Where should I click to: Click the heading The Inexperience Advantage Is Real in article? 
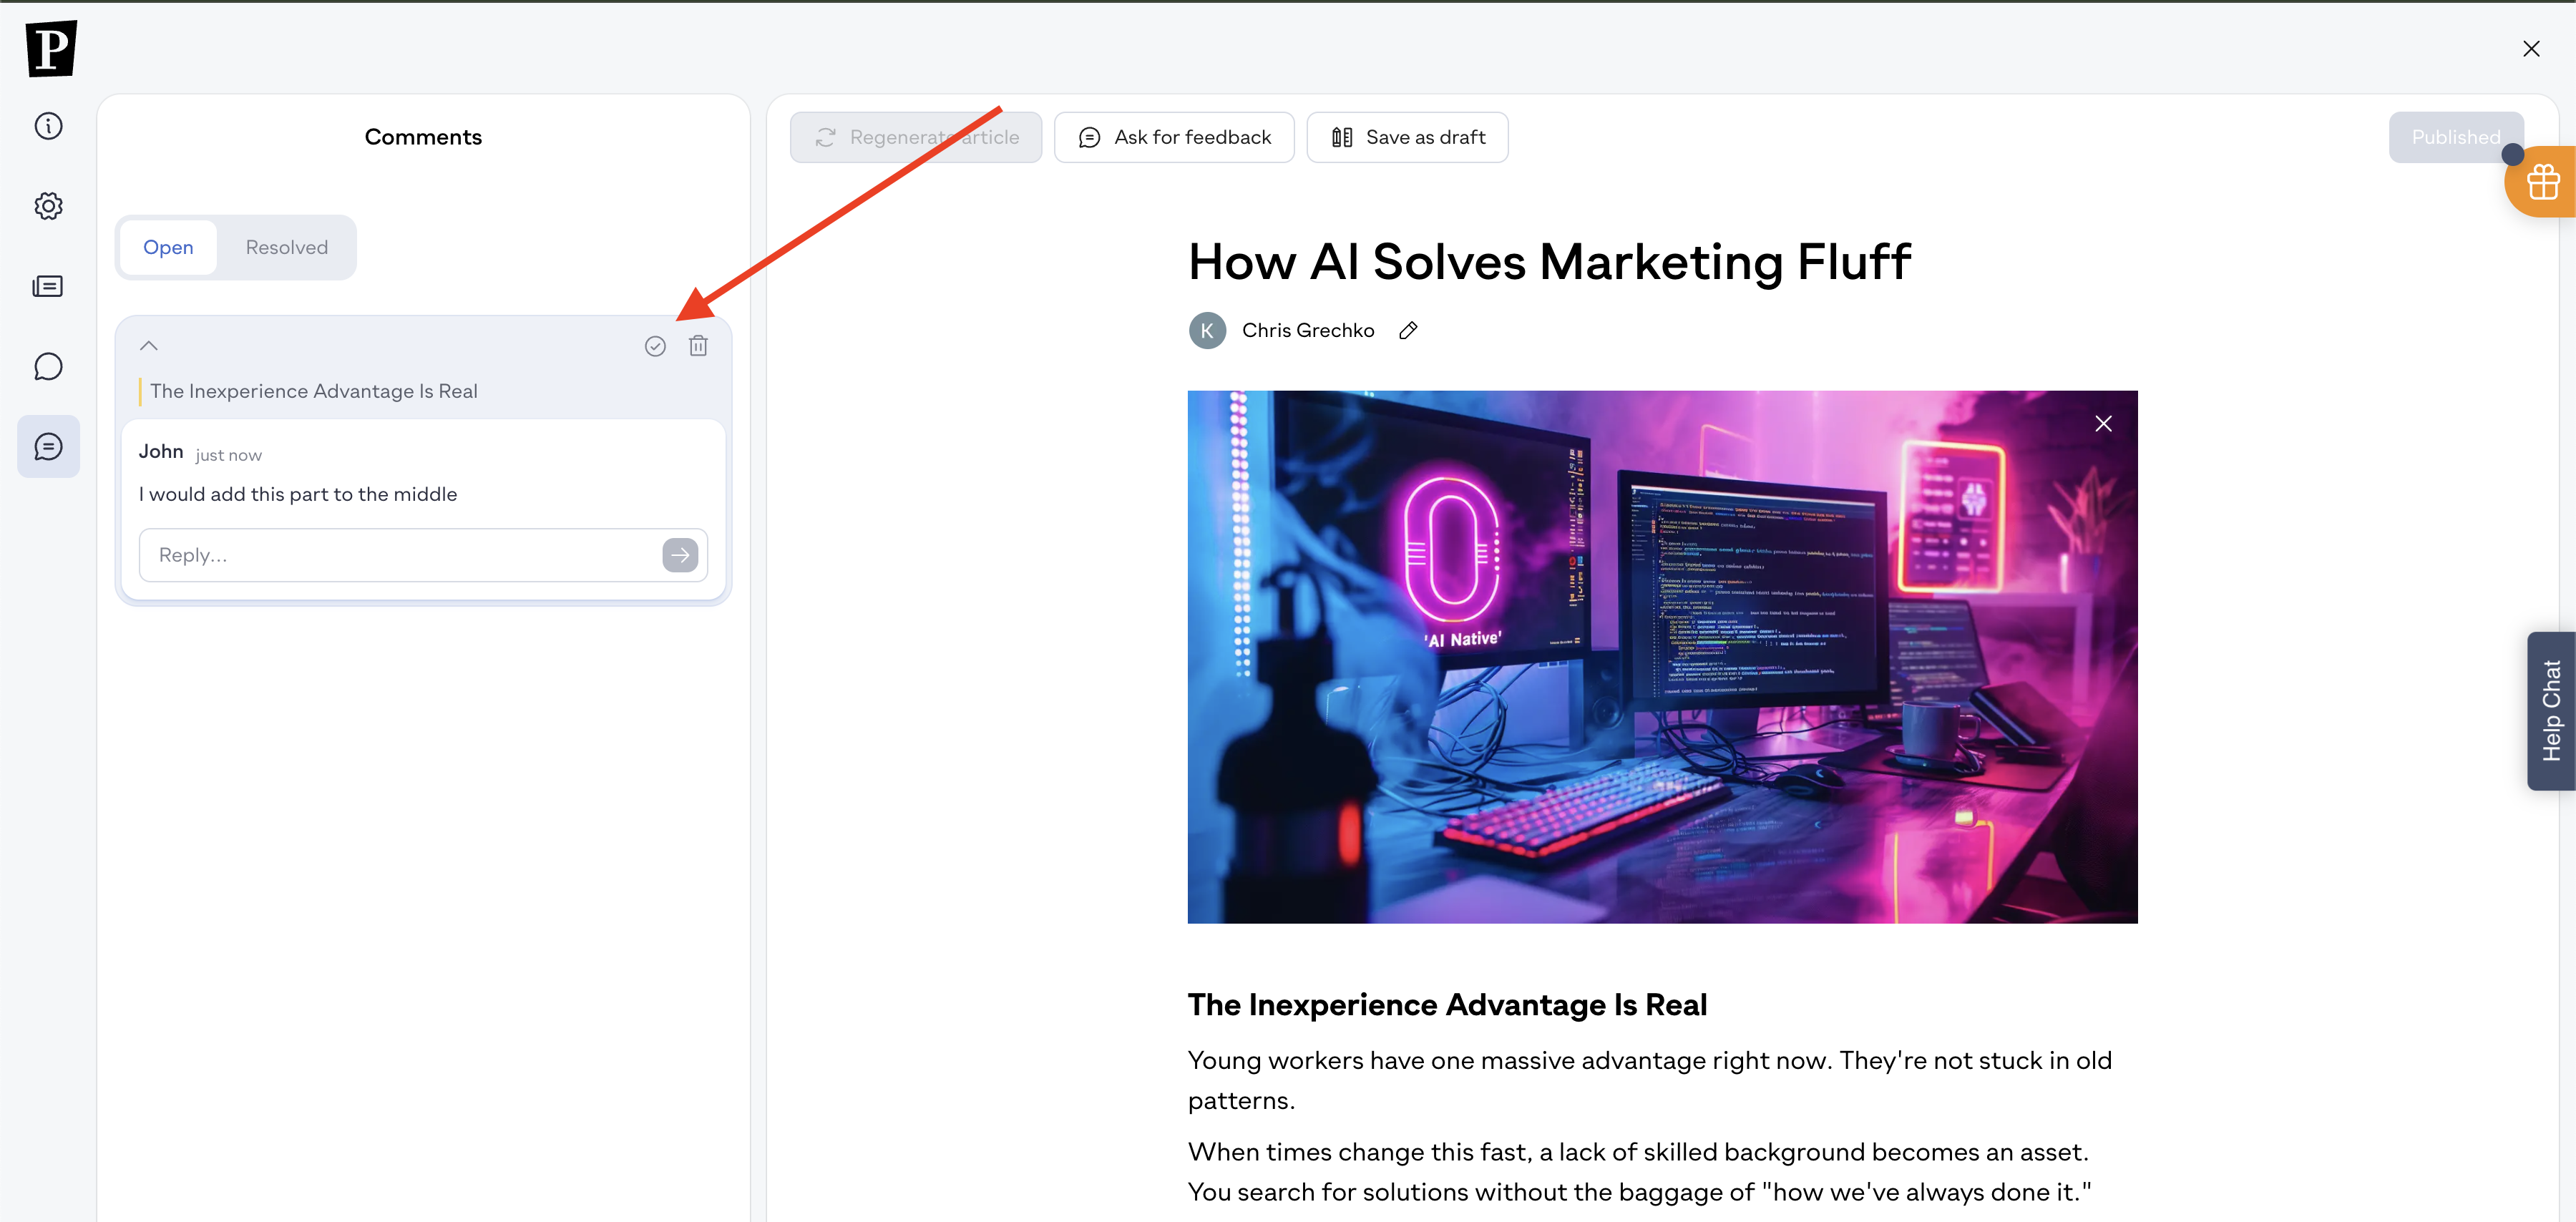coord(1447,1005)
